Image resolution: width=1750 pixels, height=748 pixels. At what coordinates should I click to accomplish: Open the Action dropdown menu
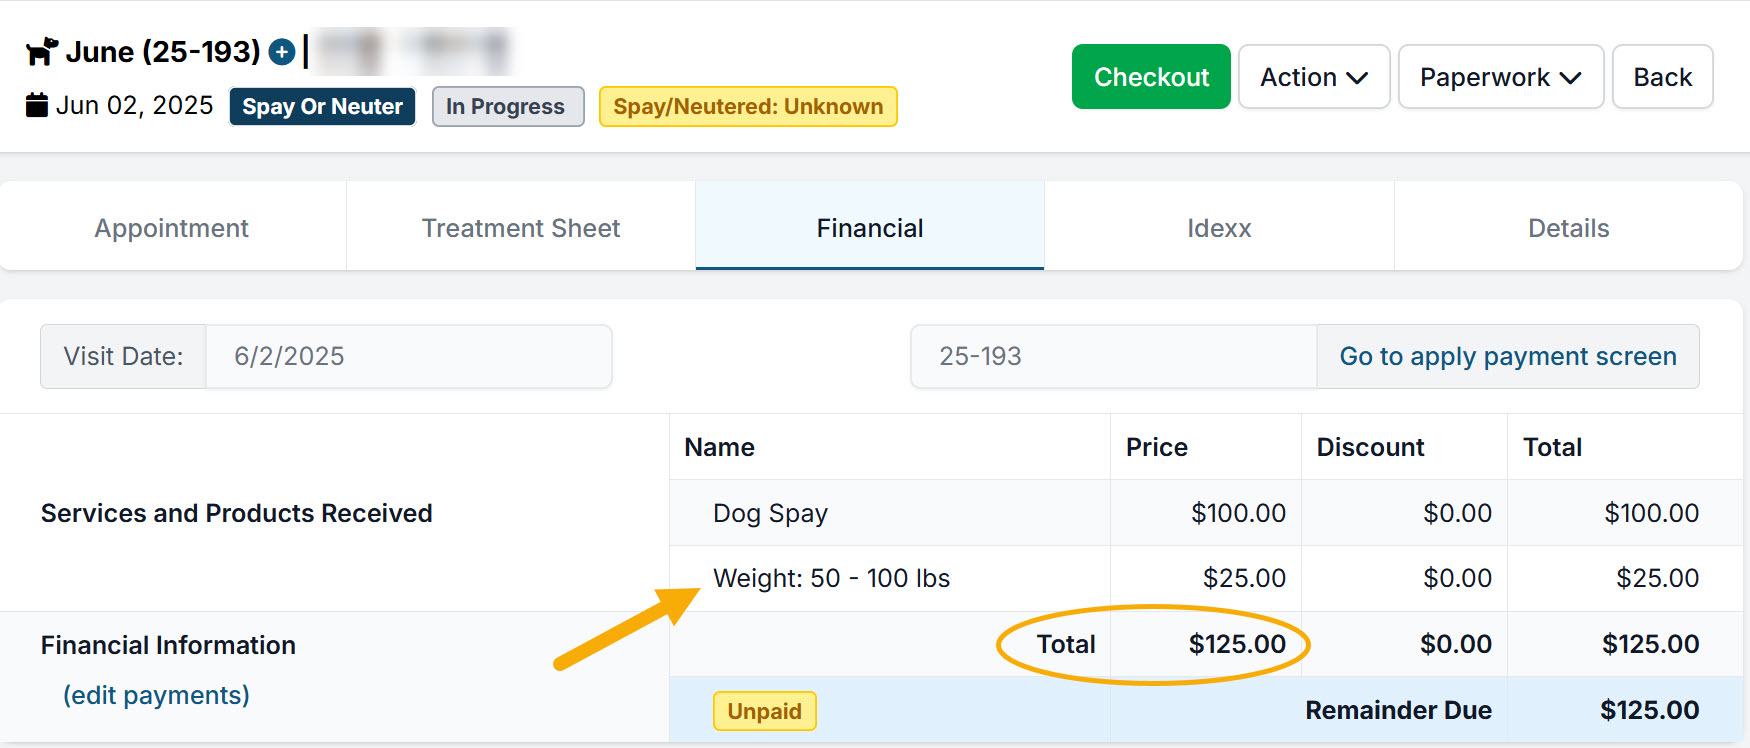pos(1313,77)
